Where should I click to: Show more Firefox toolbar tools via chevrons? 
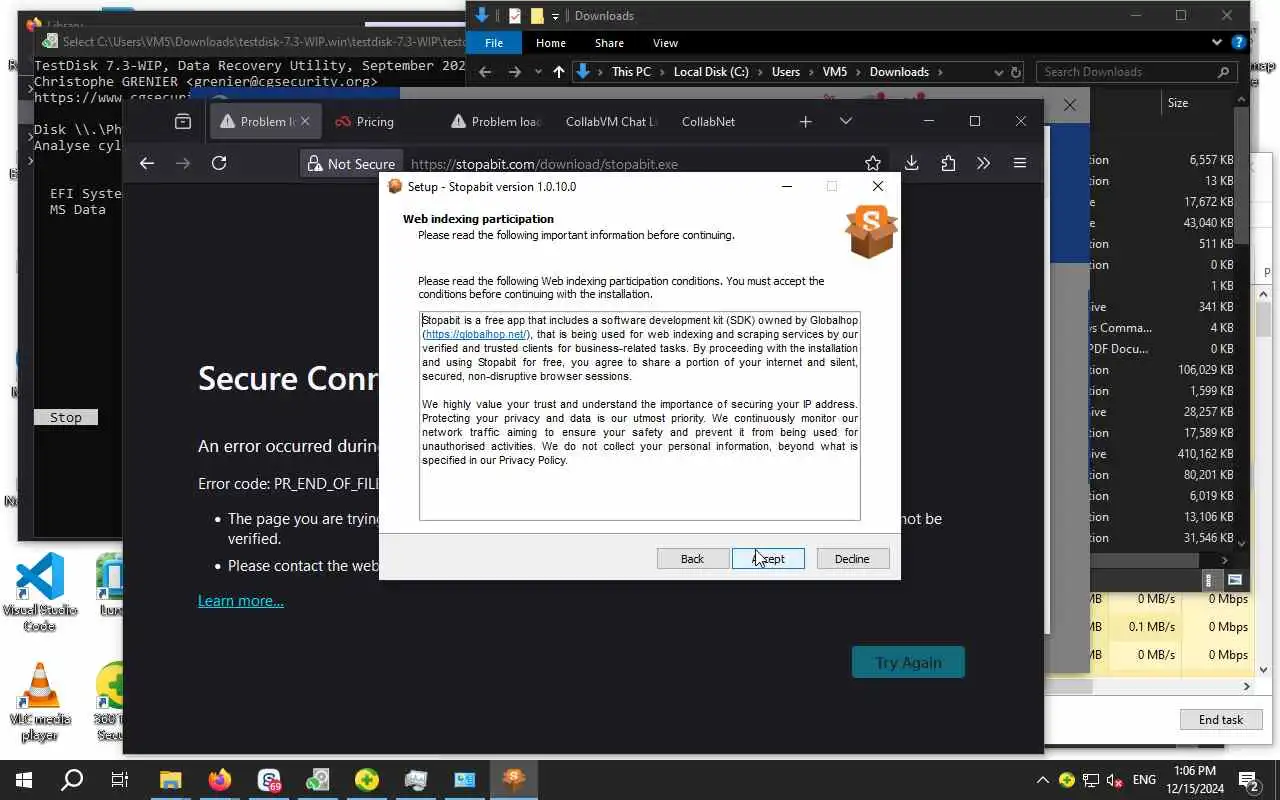click(983, 163)
